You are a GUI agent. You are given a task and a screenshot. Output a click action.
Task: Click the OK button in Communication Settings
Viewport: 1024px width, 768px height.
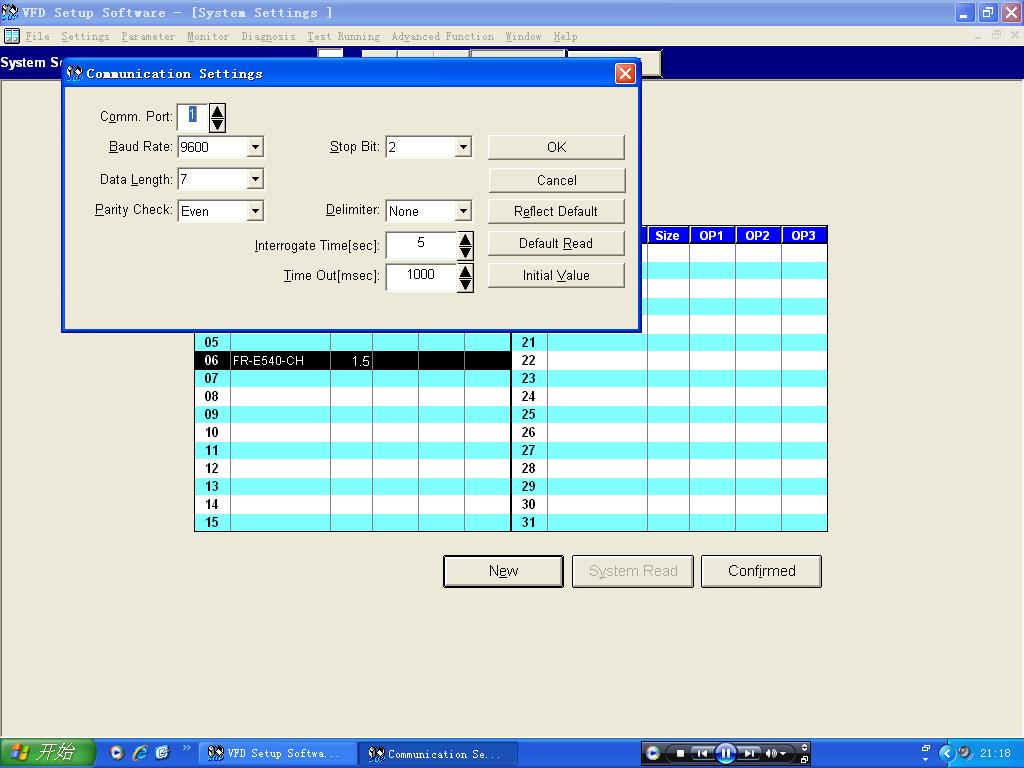556,147
